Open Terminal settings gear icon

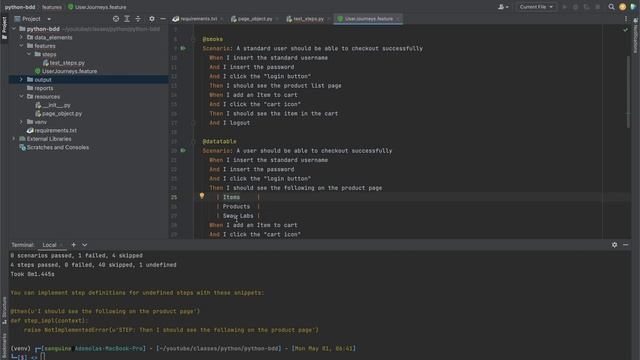614,245
